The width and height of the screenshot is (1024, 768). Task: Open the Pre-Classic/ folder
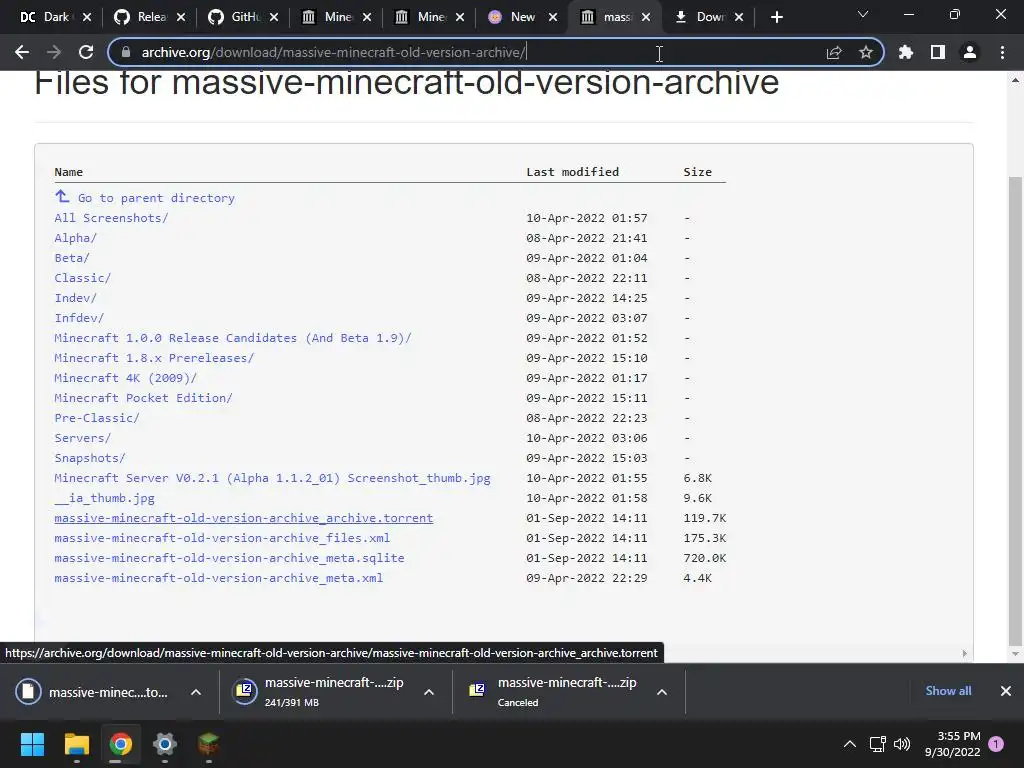(x=97, y=418)
